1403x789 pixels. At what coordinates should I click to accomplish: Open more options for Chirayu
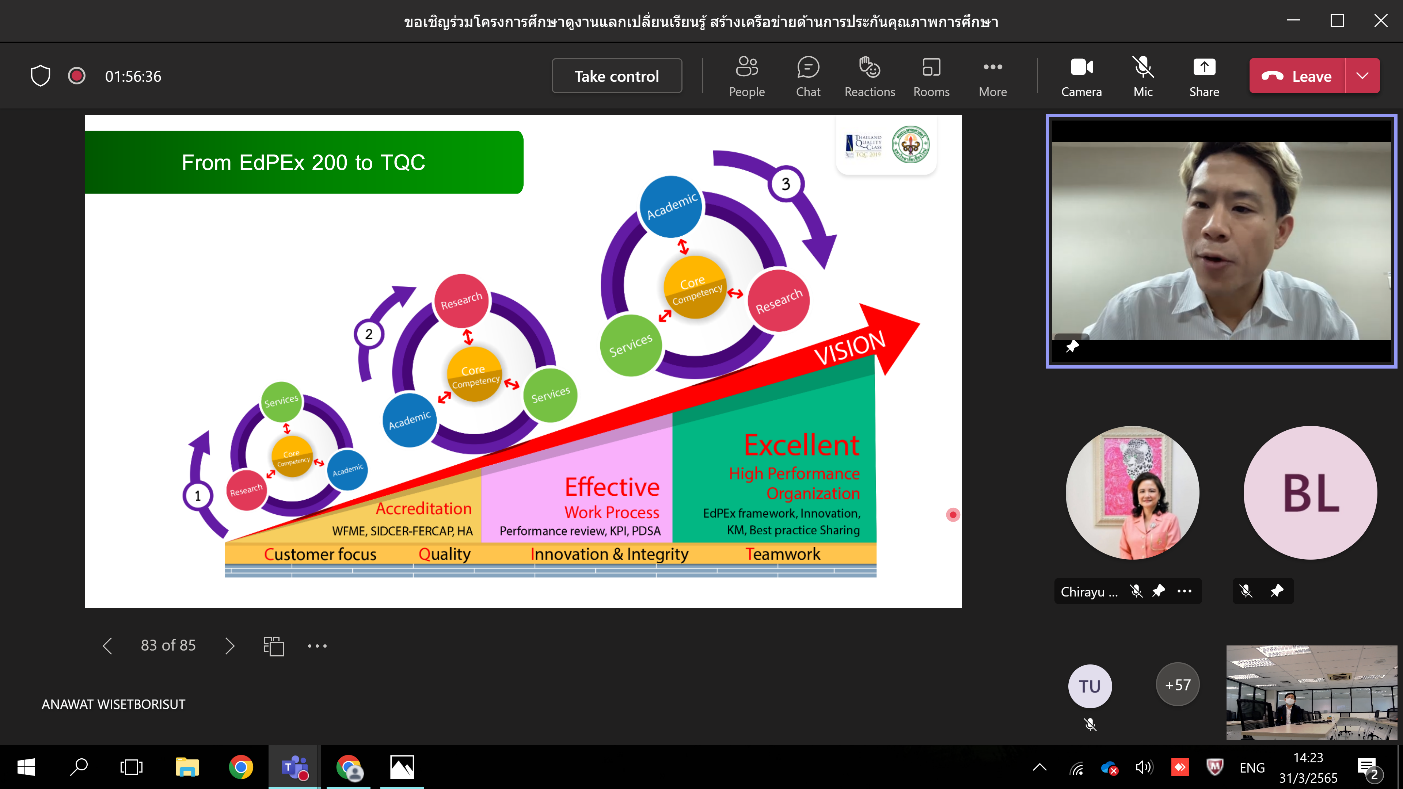1184,591
